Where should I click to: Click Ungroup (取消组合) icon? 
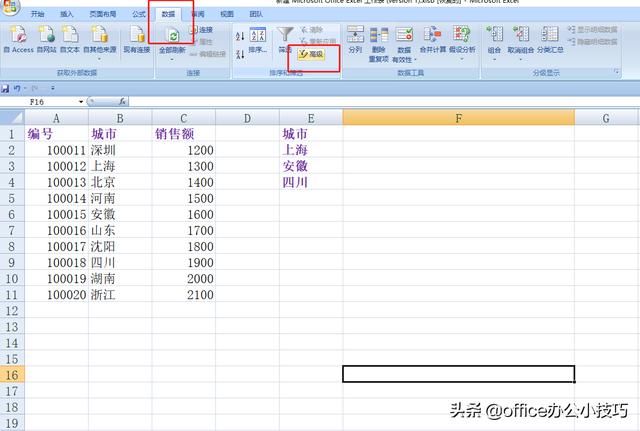520,34
